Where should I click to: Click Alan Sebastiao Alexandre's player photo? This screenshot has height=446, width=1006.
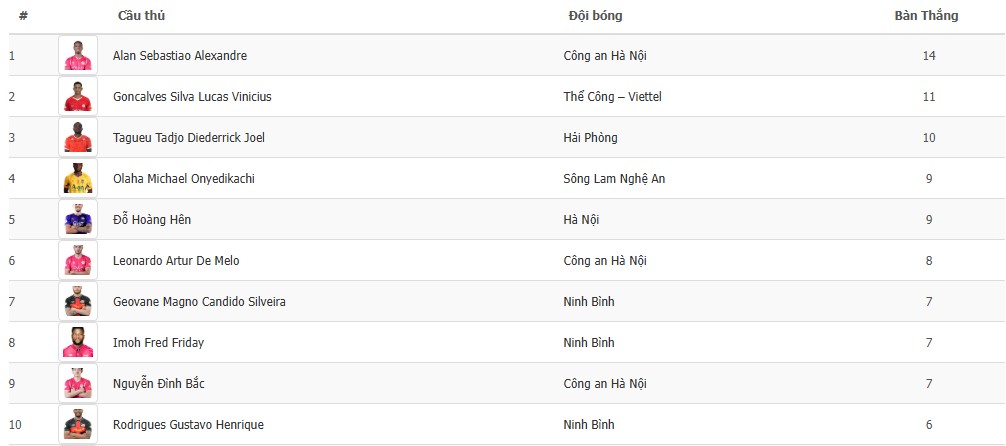(x=77, y=55)
